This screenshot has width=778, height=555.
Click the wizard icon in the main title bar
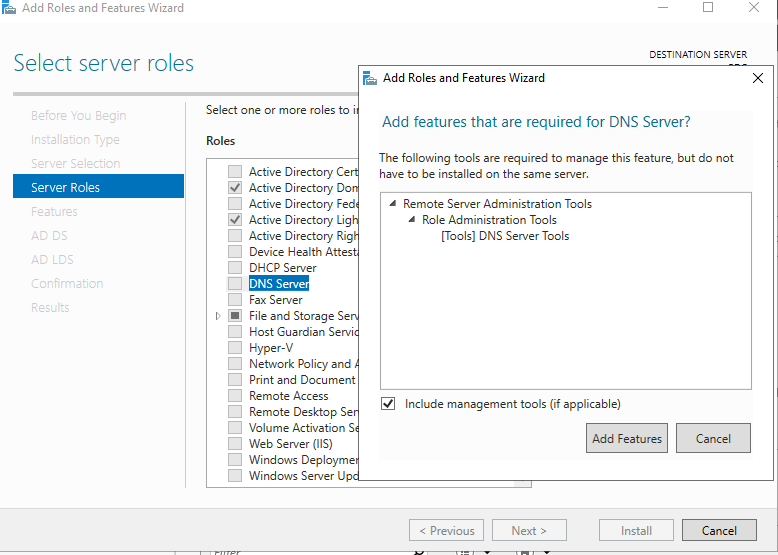tap(9, 8)
